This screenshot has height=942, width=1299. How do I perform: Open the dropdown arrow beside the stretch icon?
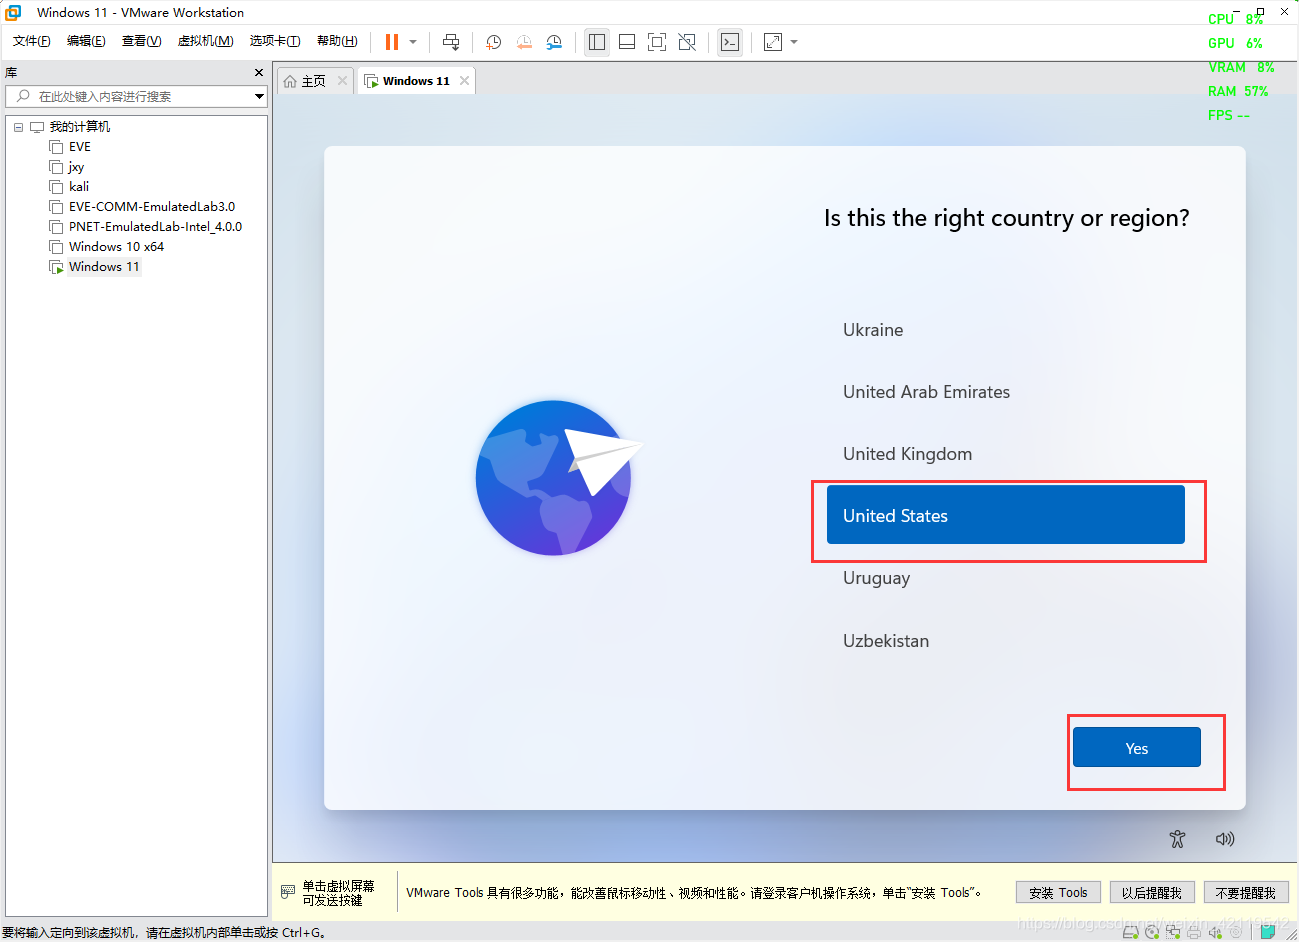794,42
